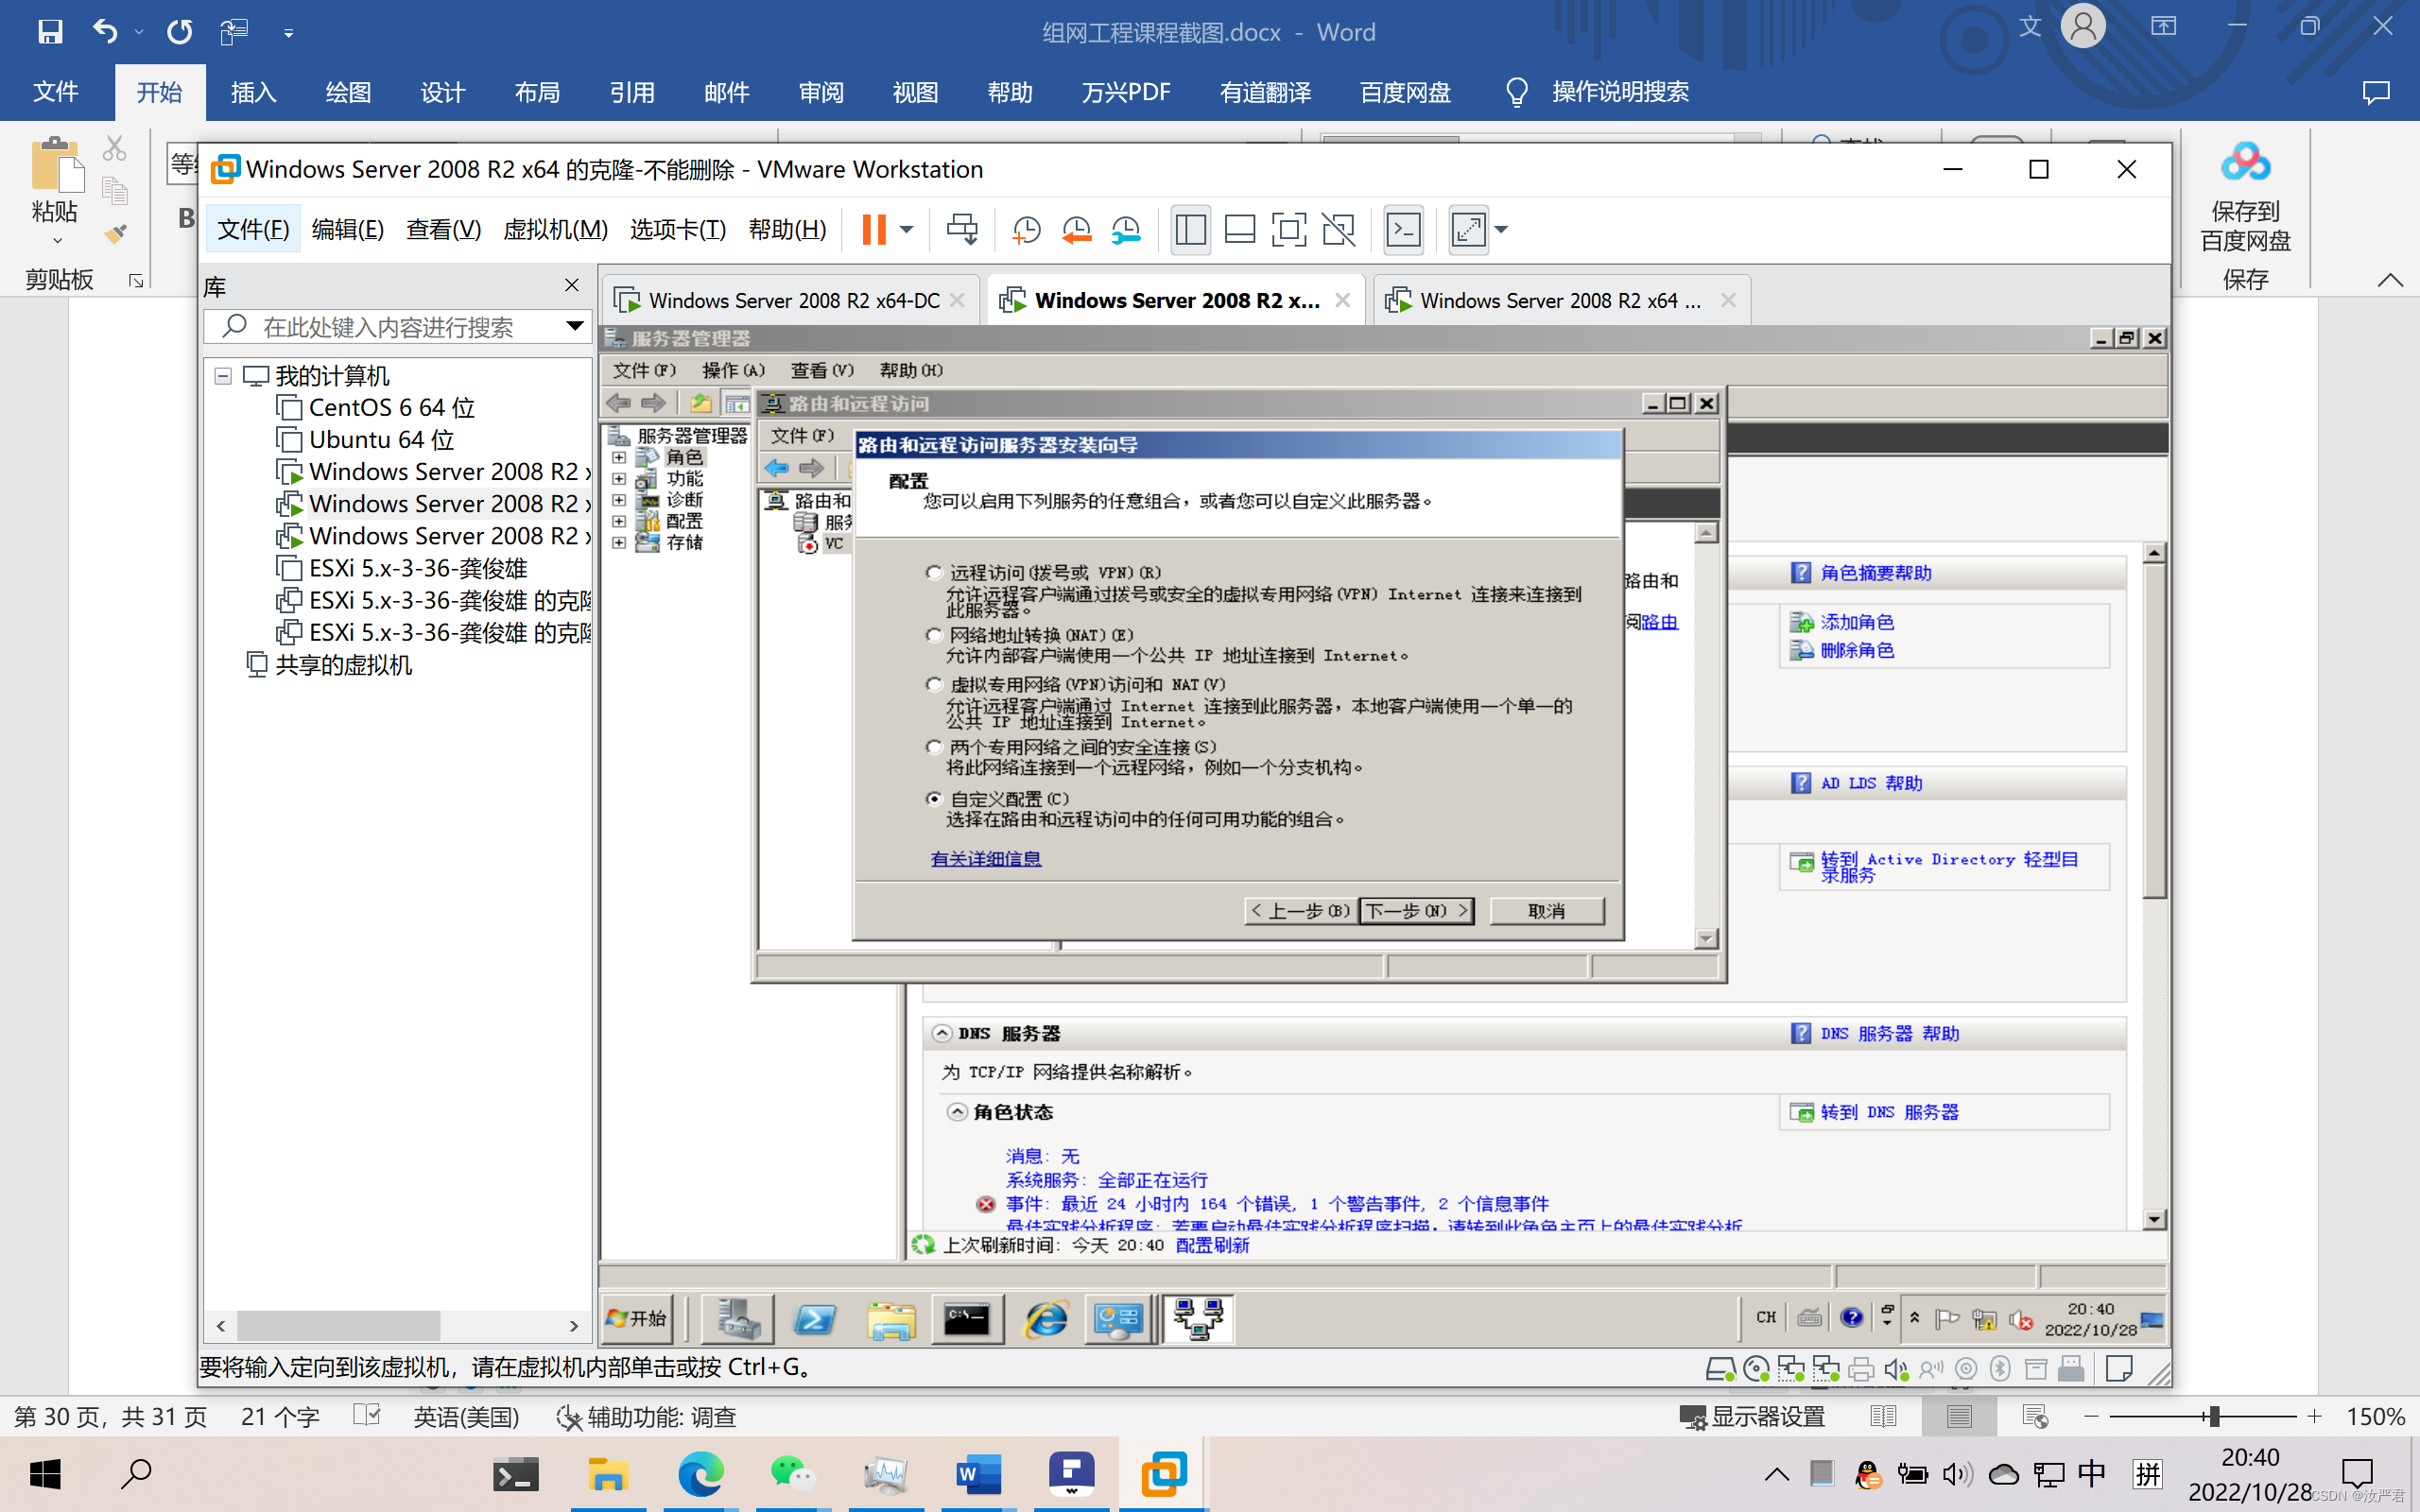Image resolution: width=2420 pixels, height=1512 pixels.
Task: Select the Remote Access (dial-up or VPN) option
Action: tap(934, 573)
